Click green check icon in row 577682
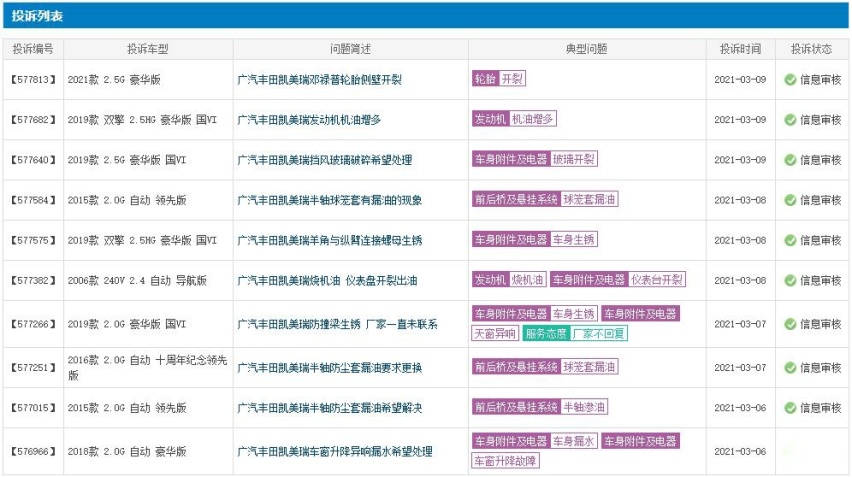The image size is (852, 477). click(790, 120)
